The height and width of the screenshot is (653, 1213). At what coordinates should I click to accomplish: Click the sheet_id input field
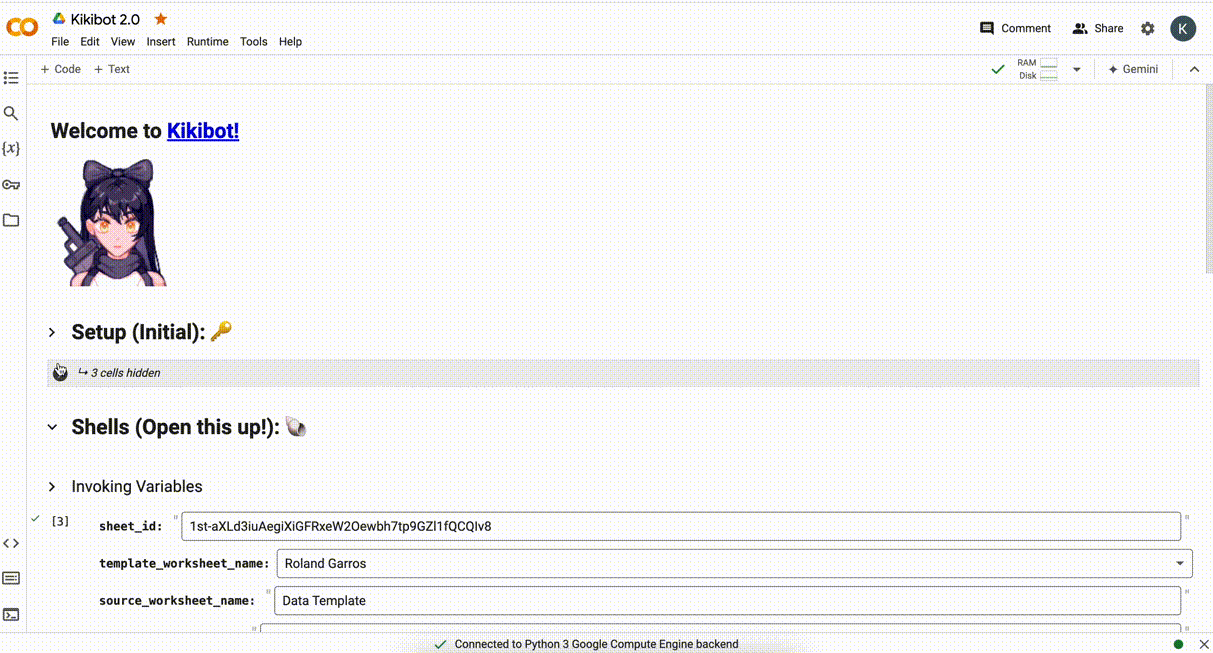tap(681, 526)
